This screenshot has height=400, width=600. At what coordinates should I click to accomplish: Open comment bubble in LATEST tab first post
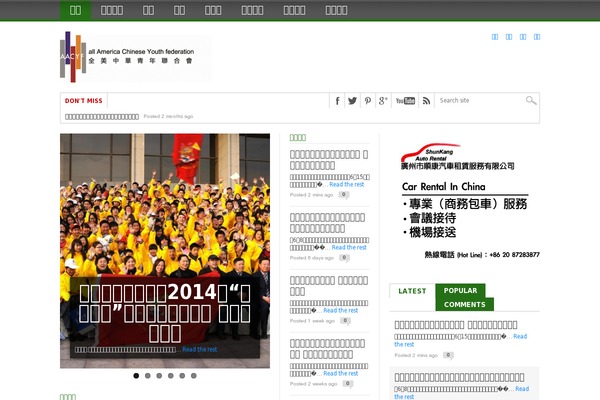coord(448,356)
